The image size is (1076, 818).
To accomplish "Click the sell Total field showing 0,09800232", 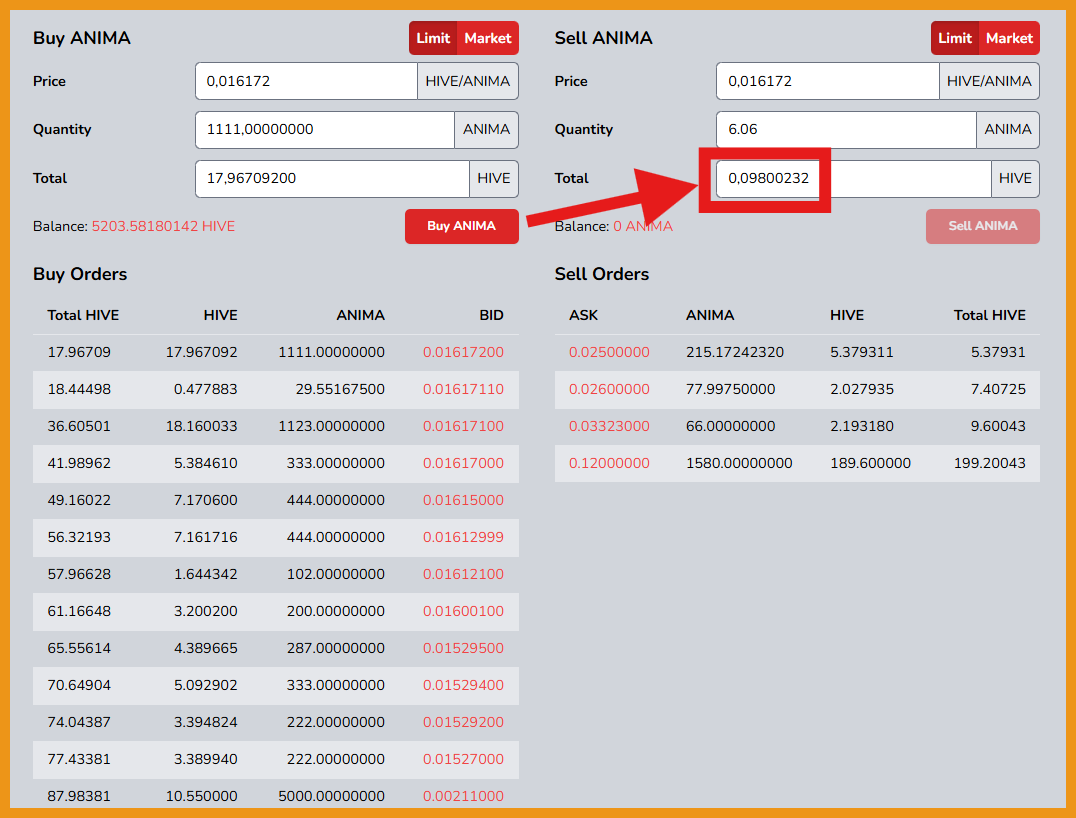I will coord(768,179).
